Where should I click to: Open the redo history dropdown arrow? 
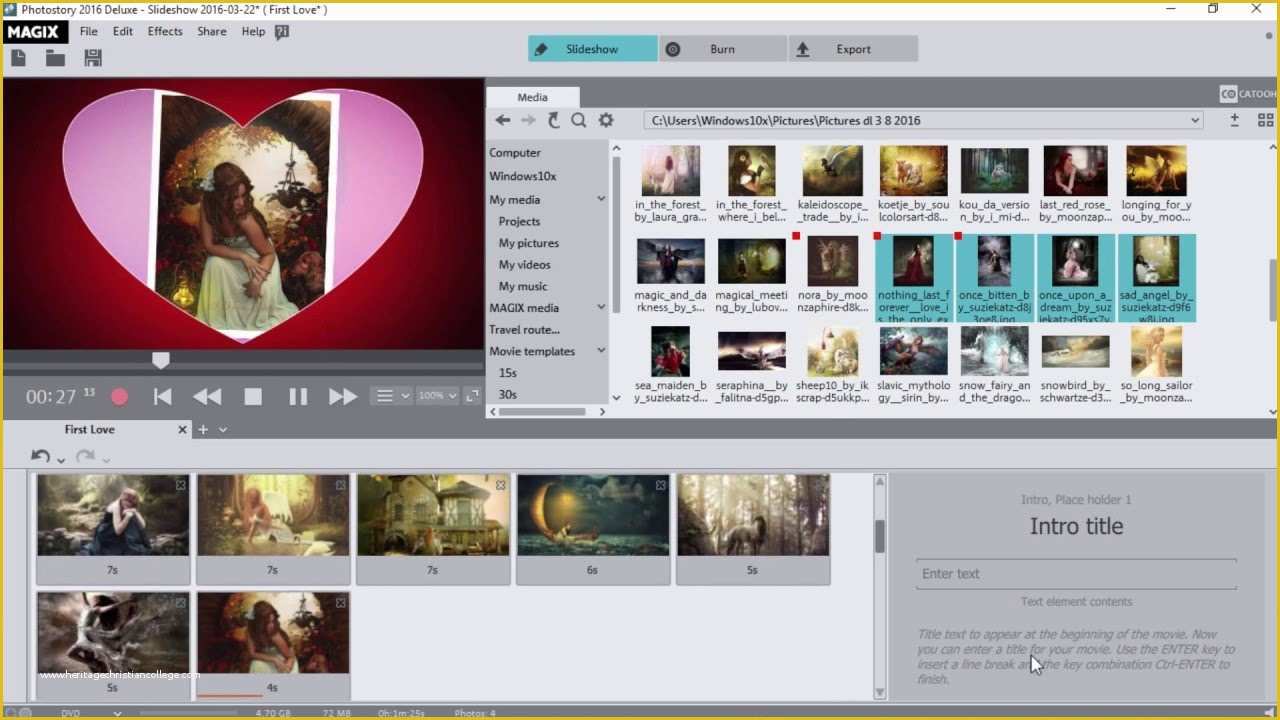pos(105,461)
